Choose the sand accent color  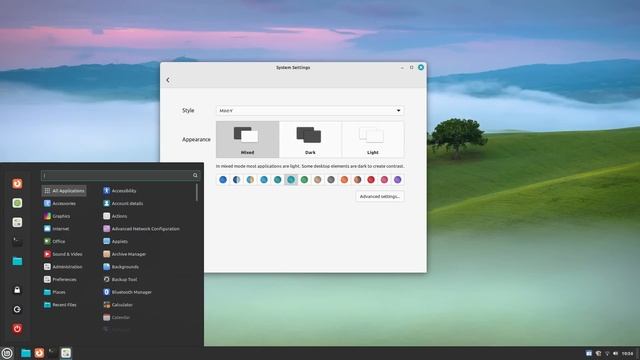[318, 180]
